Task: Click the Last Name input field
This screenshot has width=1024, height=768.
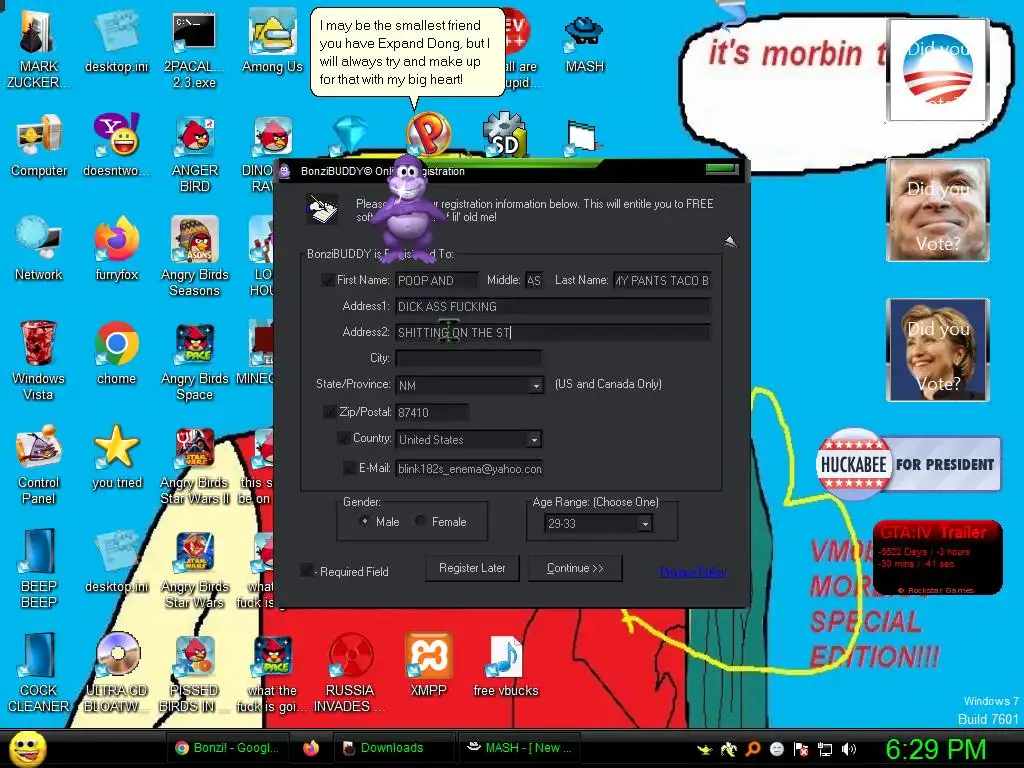Action: click(662, 280)
